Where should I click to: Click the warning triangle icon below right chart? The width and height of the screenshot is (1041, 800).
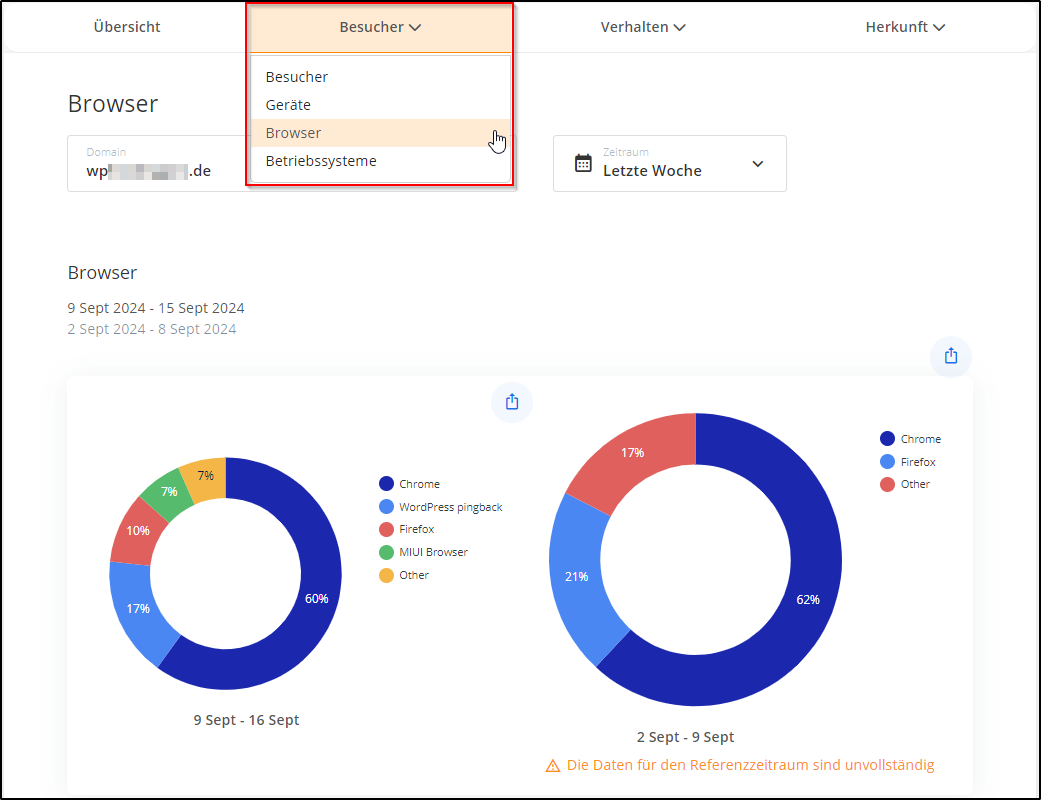[553, 766]
